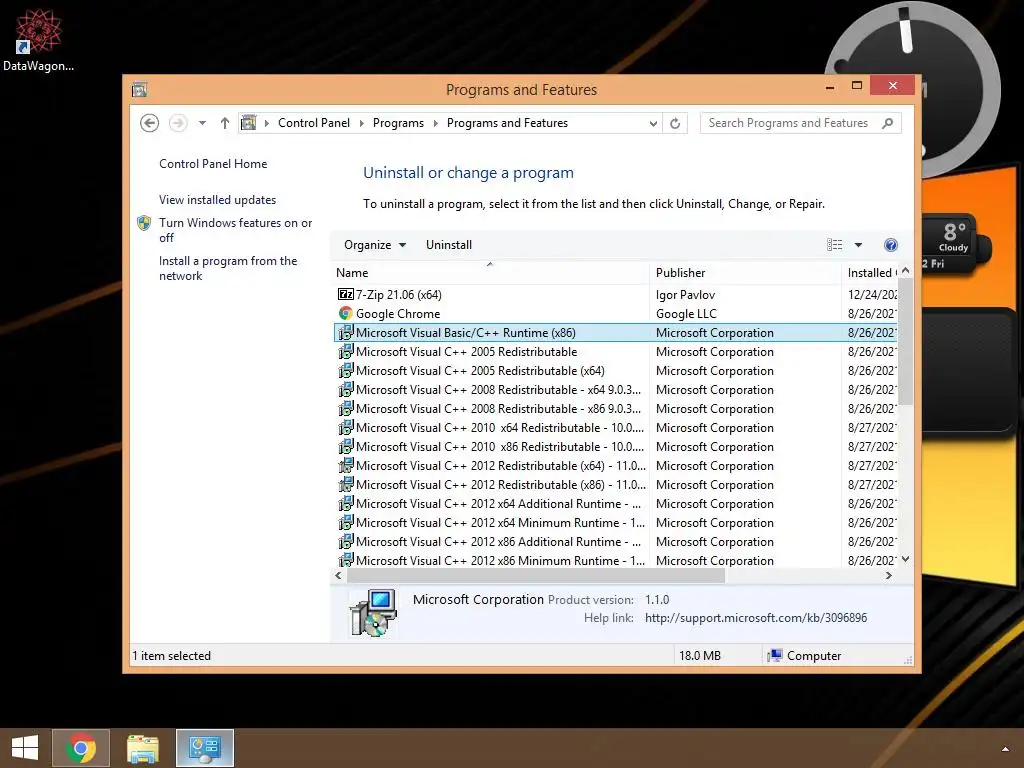Select Visual C++ 2012 x86 Minimum Runtime
The width and height of the screenshot is (1024, 768).
point(615,560)
